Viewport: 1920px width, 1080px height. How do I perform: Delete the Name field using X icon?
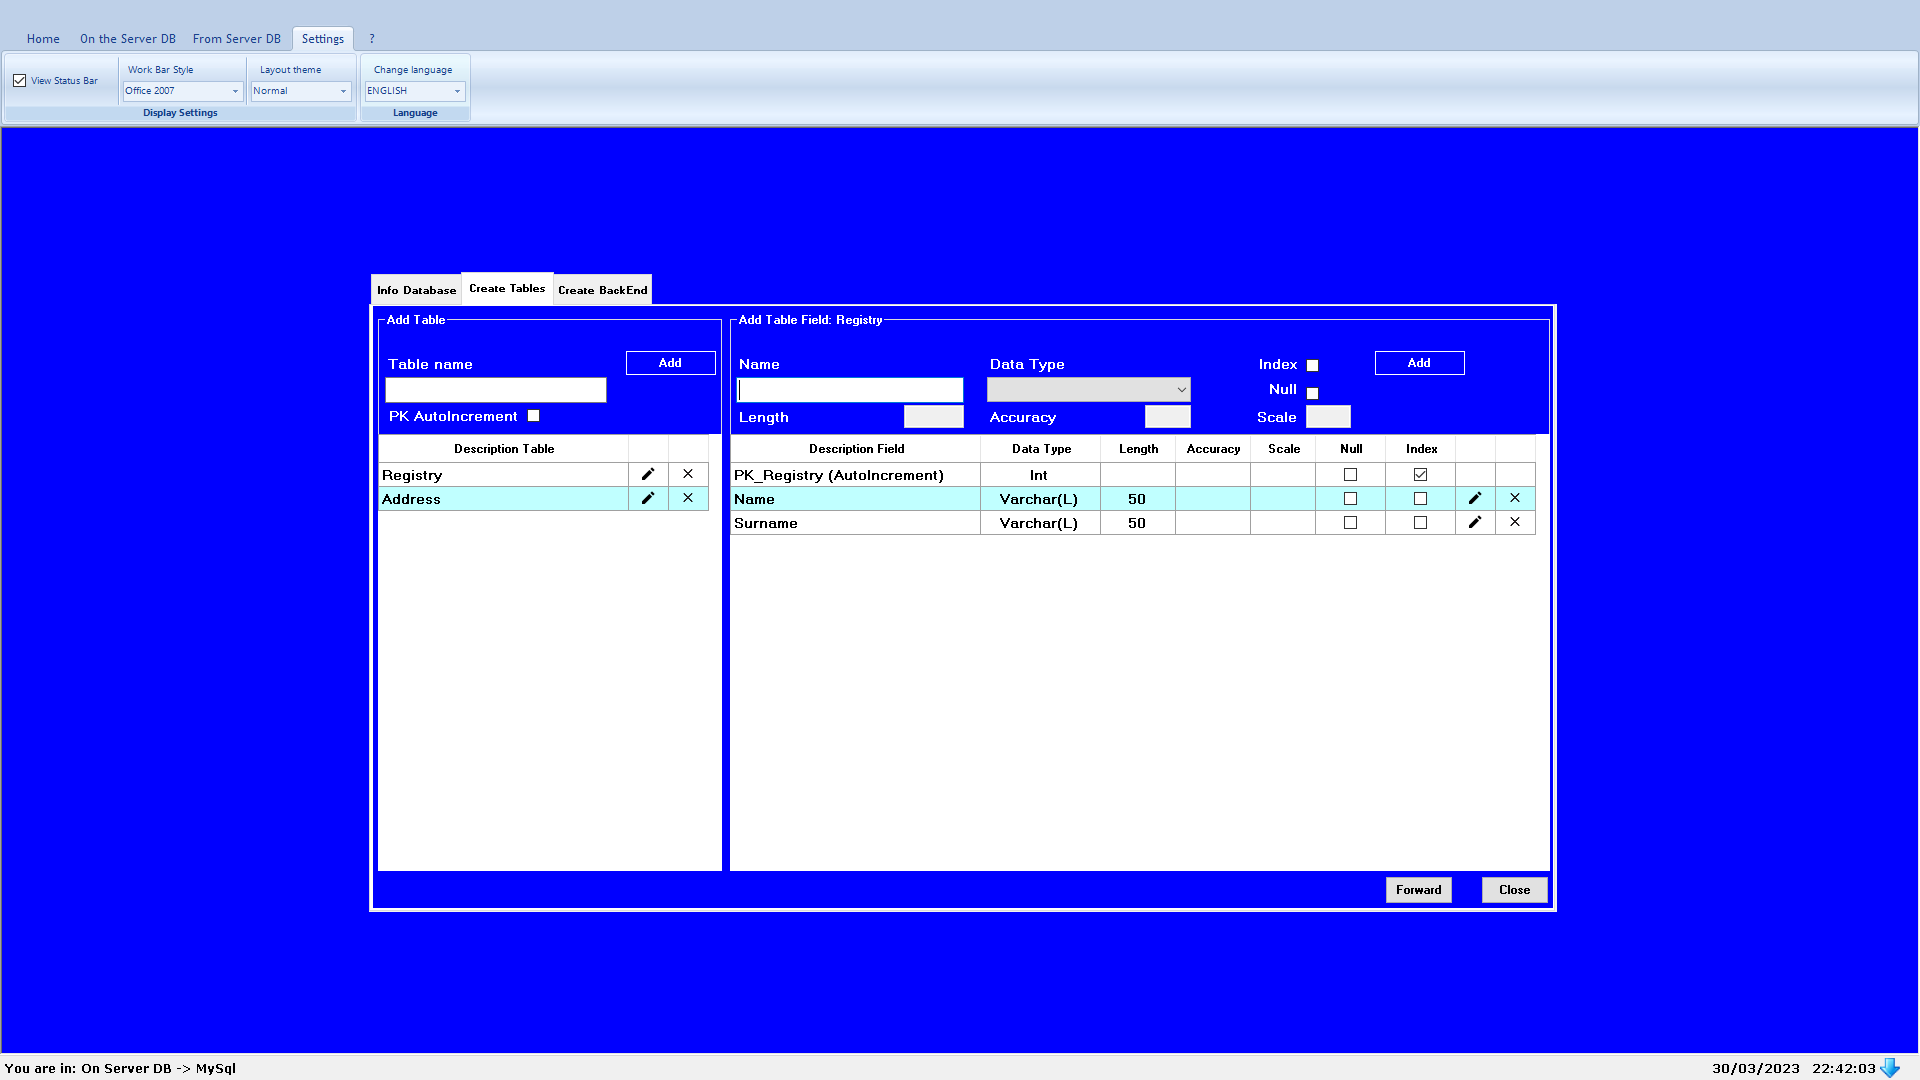coord(1515,498)
